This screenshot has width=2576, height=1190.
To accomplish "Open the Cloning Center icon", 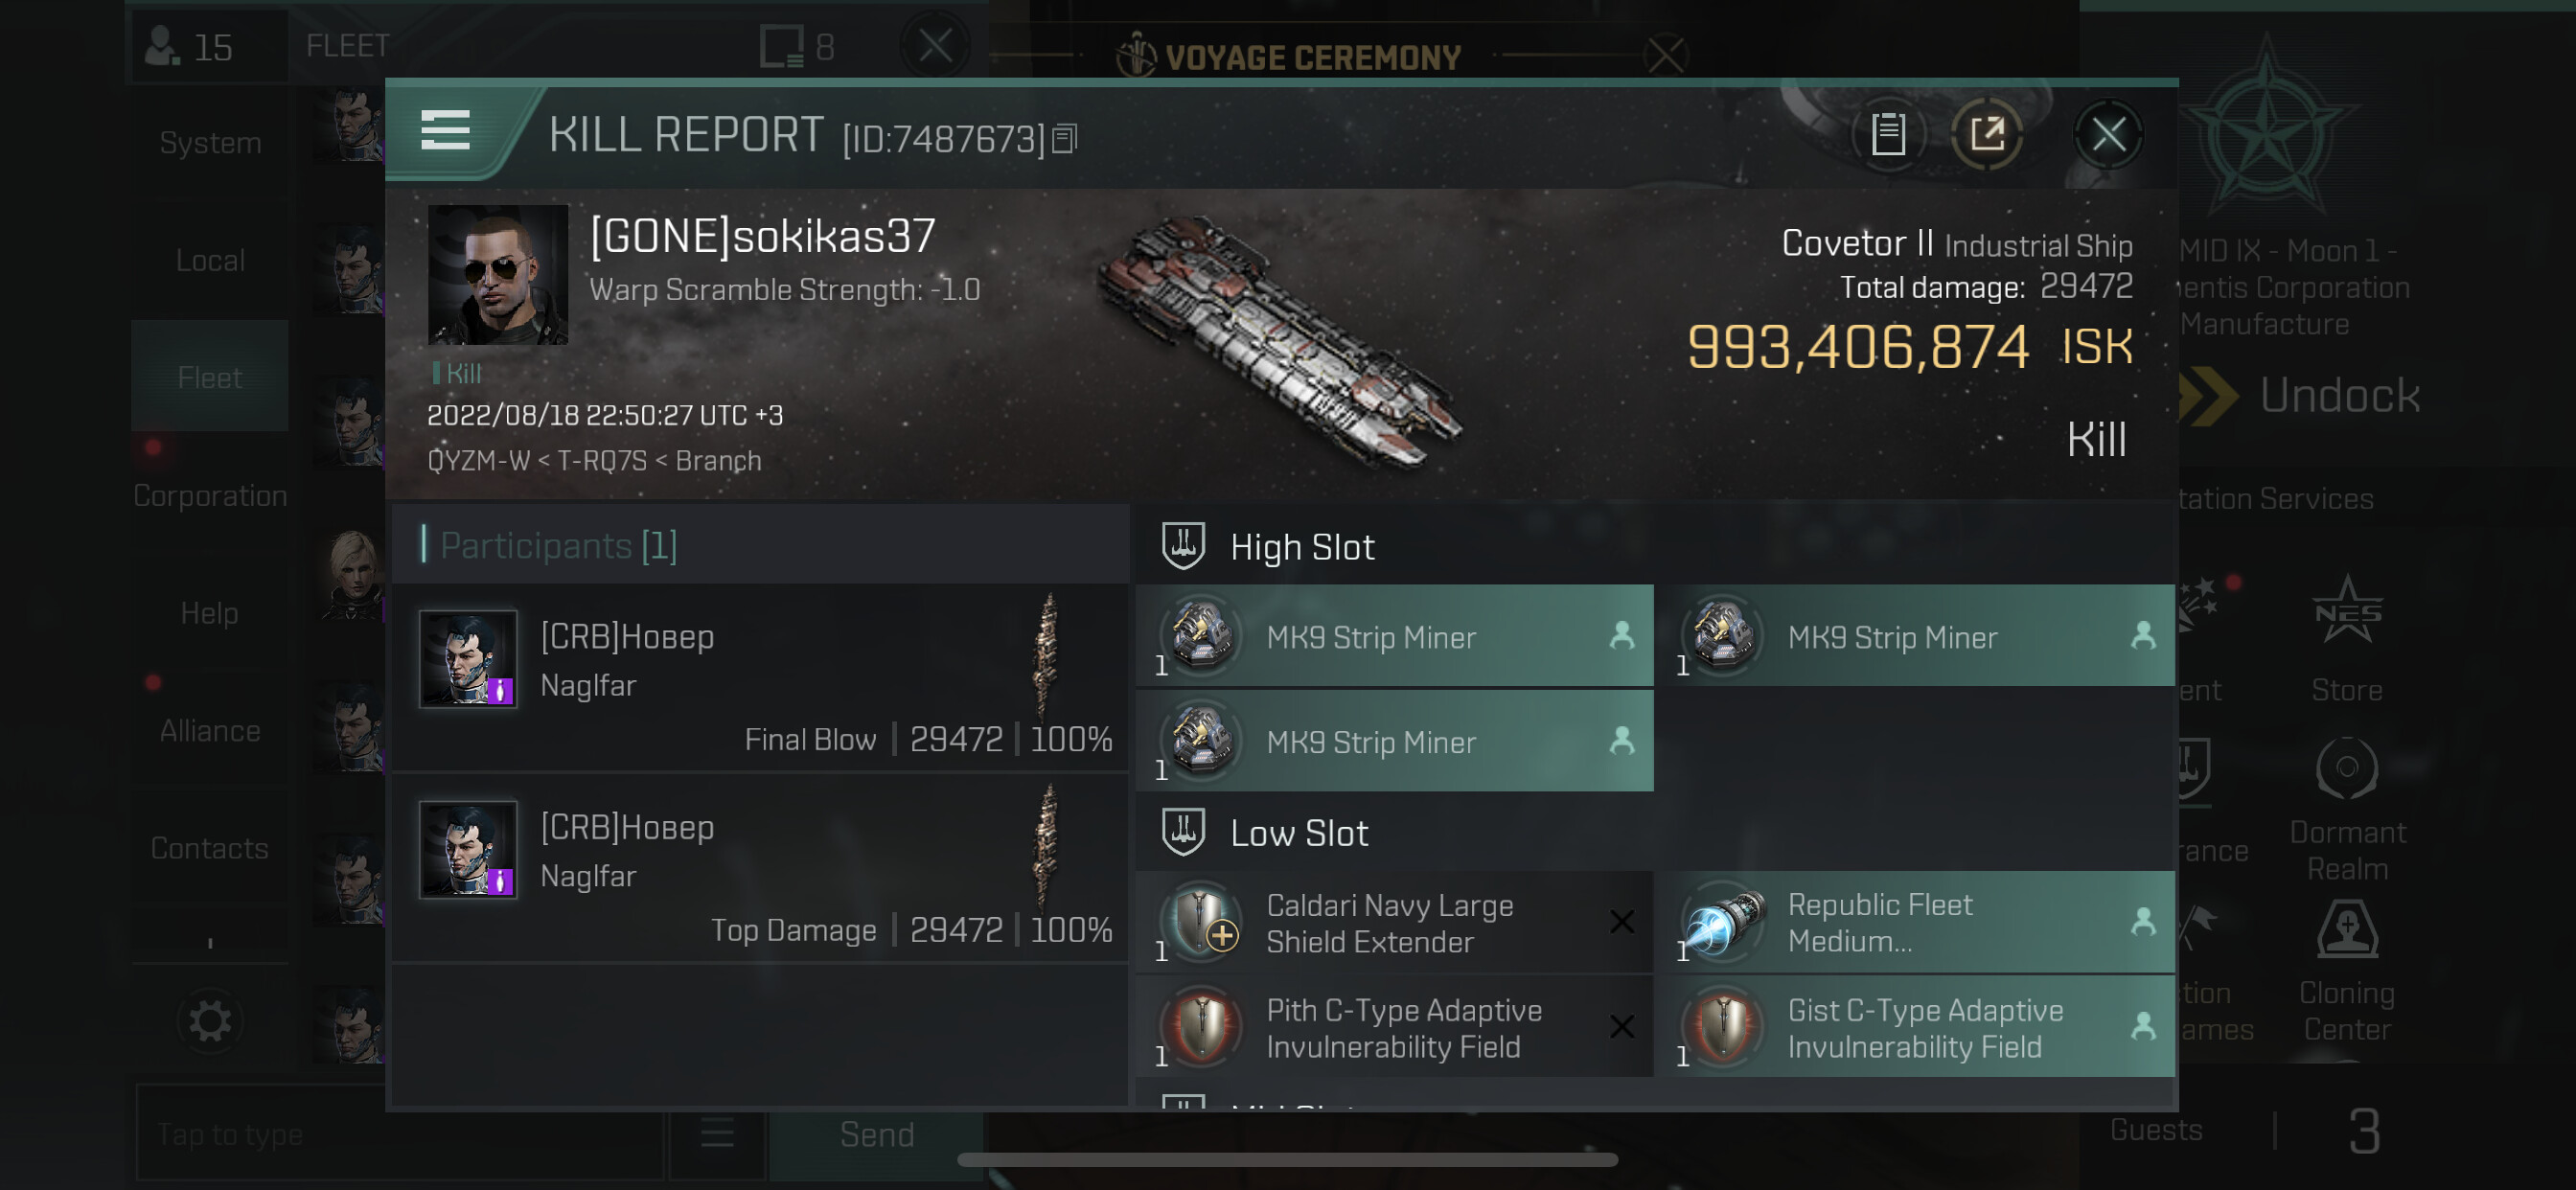I will tap(2346, 931).
